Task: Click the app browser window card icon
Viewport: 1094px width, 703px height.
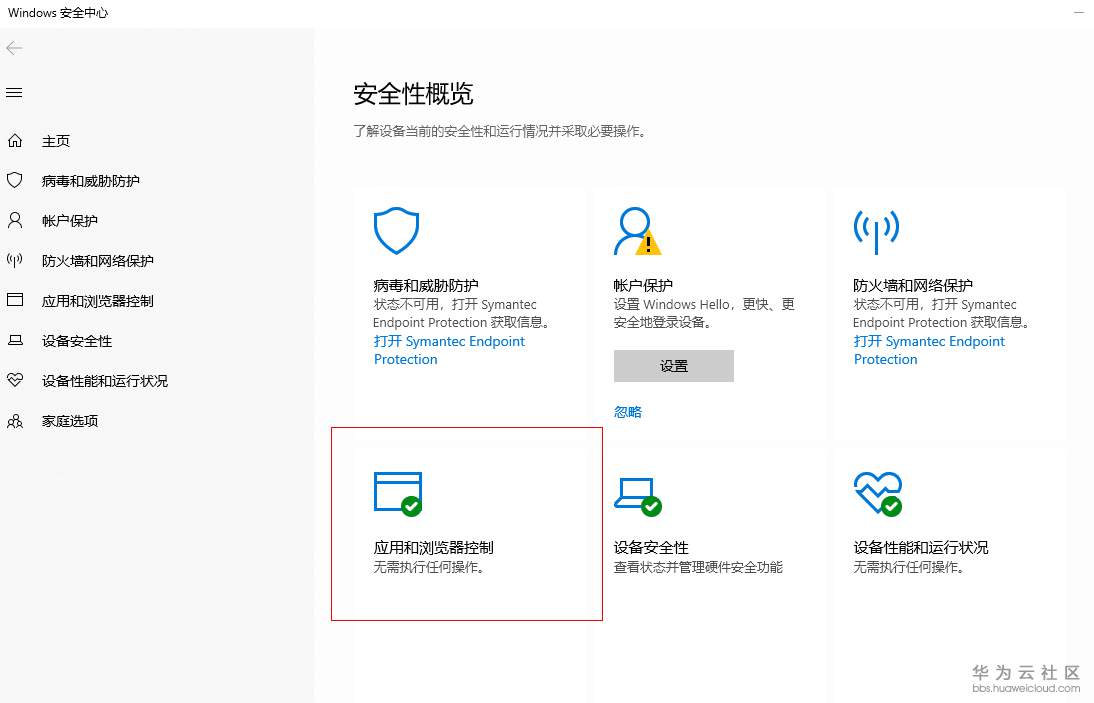Action: pos(398,494)
